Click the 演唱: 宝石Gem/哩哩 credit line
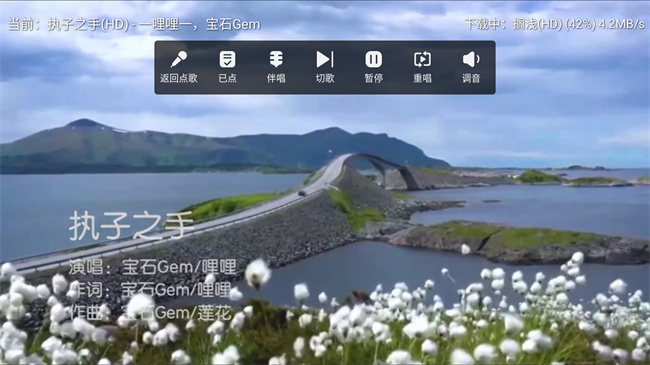650x365 pixels. pos(153,267)
